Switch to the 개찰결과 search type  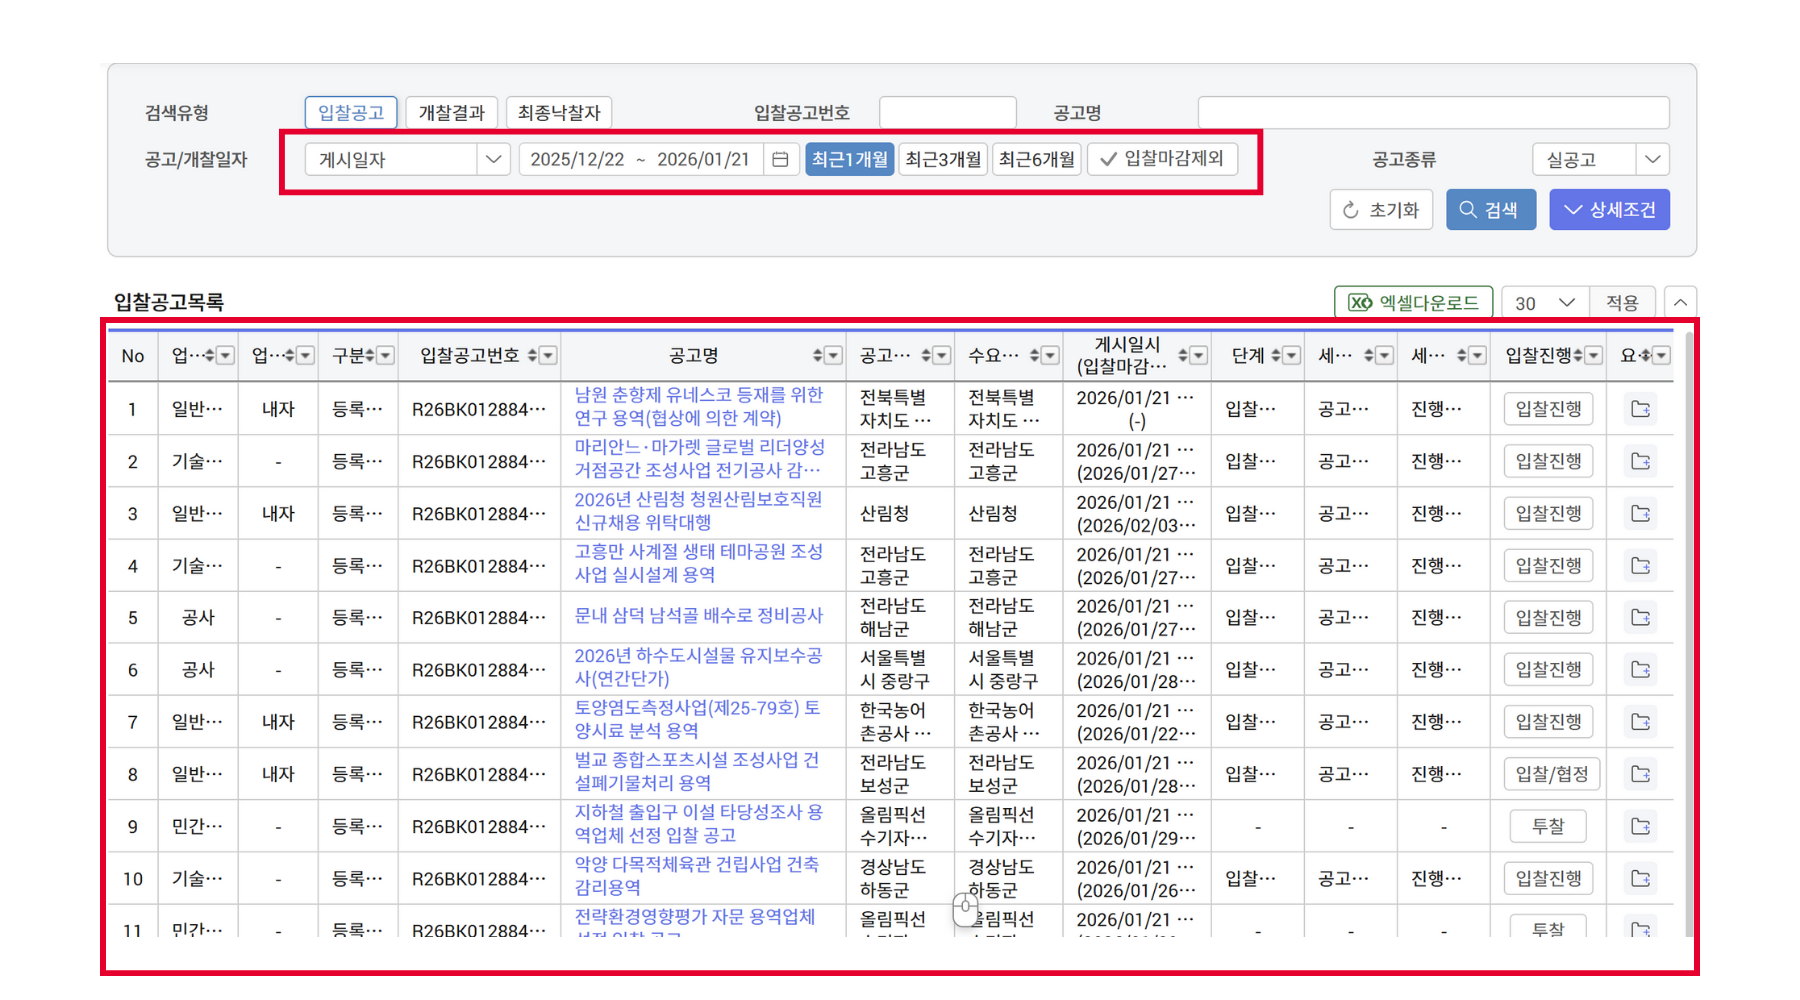tap(451, 113)
